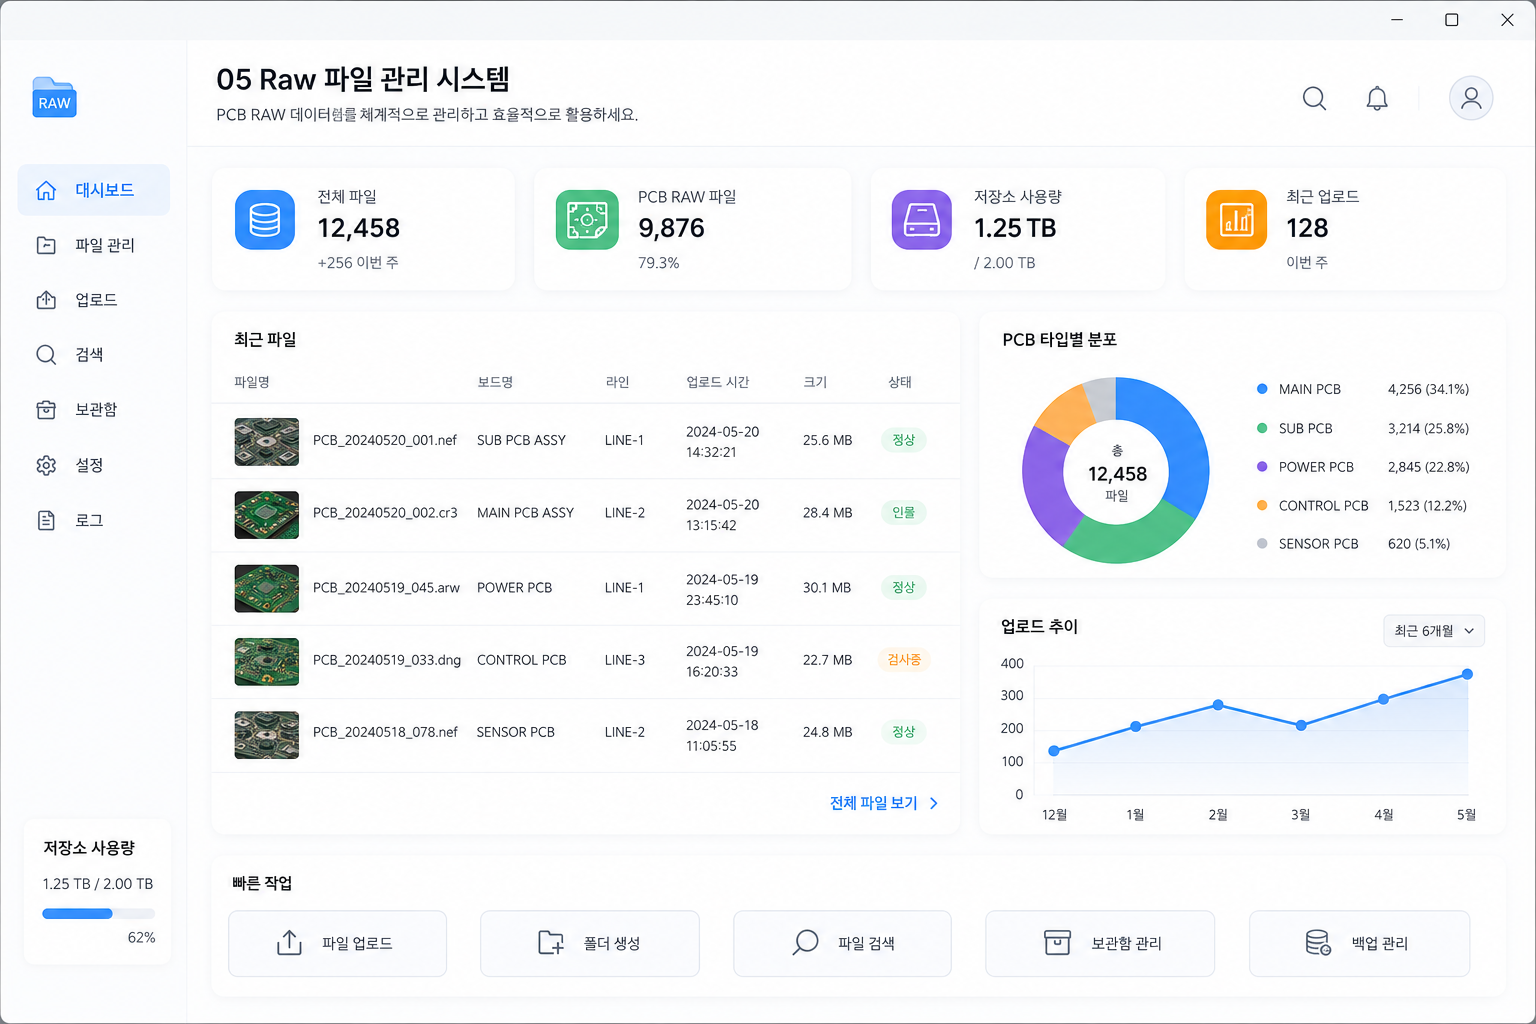1536x1024 pixels.
Task: Open the search magnifier in header
Action: pyautogui.click(x=1314, y=98)
